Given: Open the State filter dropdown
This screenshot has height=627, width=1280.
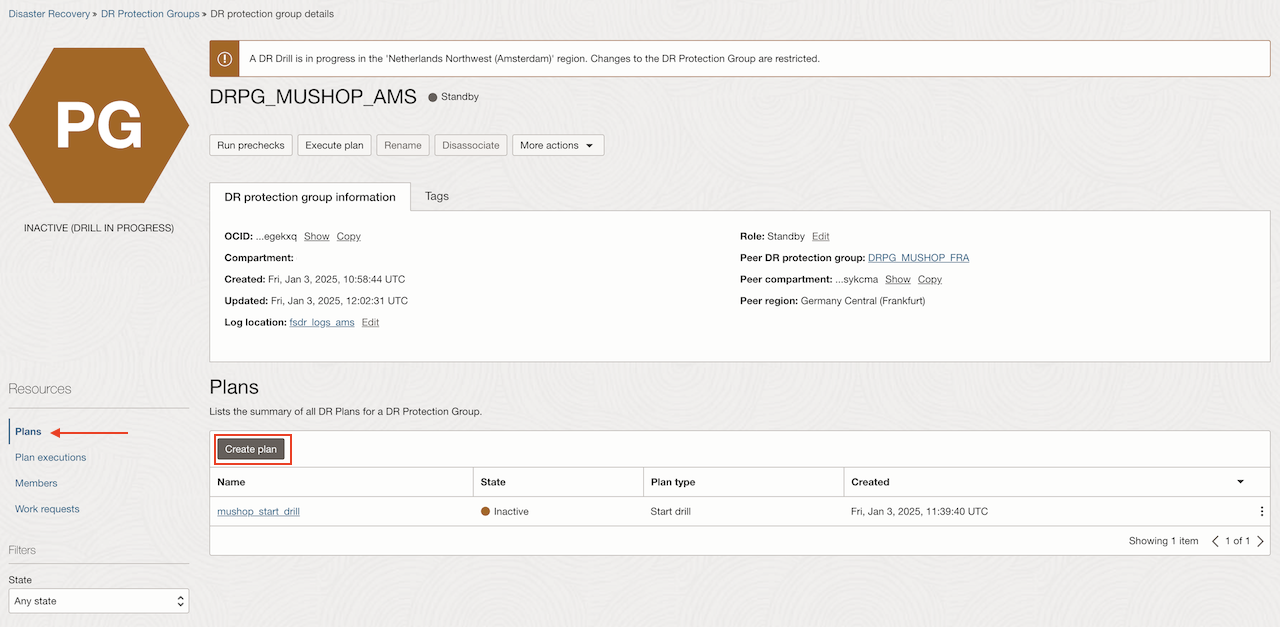Looking at the screenshot, I should click(x=98, y=601).
